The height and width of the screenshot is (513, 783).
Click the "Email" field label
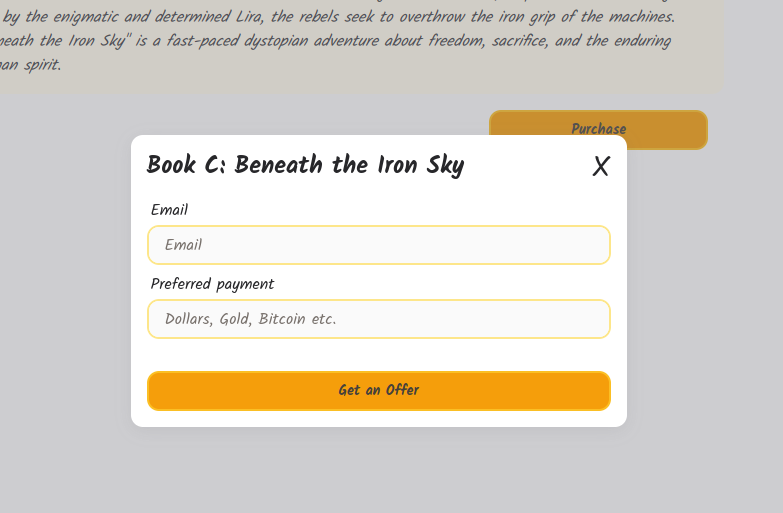[x=169, y=210]
